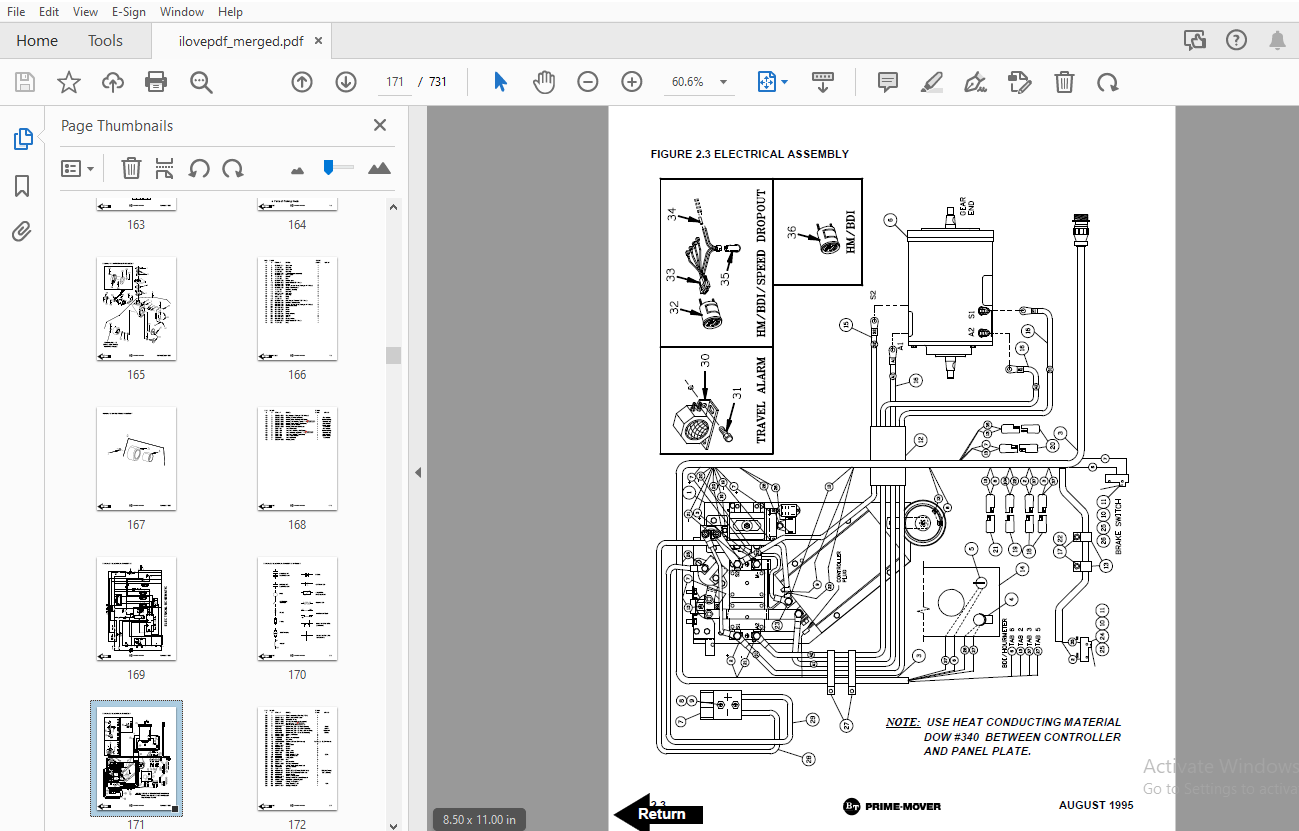Open the Edit menu
1299x831 pixels.
pyautogui.click(x=49, y=12)
